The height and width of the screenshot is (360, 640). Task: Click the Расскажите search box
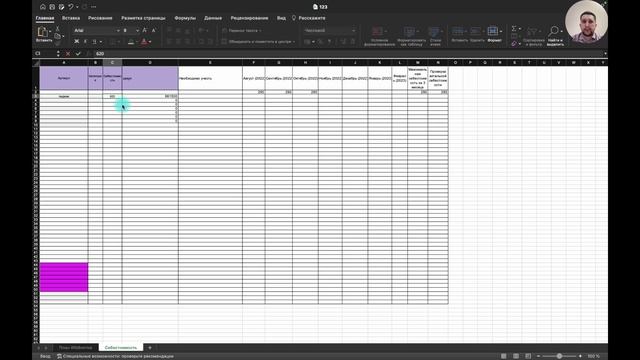click(309, 18)
